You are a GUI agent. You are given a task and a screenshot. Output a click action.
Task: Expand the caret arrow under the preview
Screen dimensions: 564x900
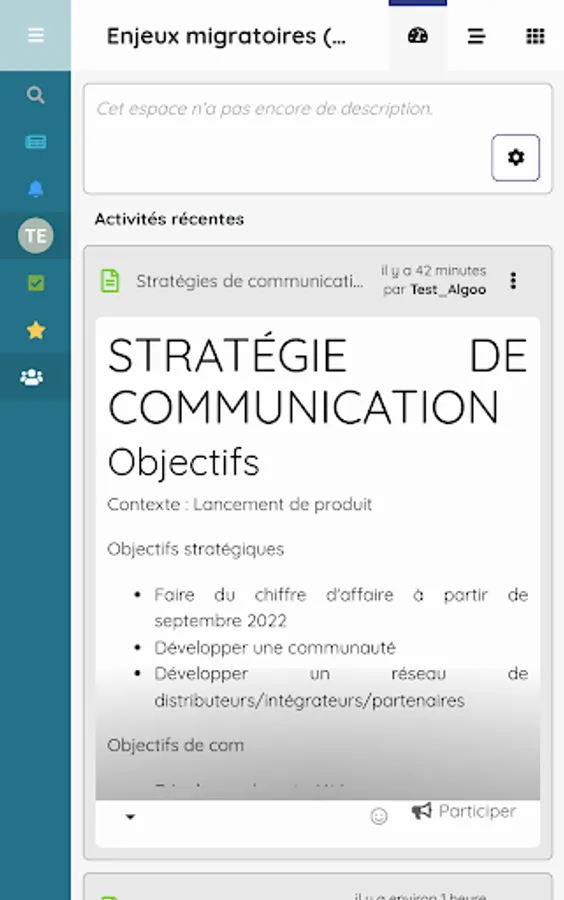tap(130, 816)
